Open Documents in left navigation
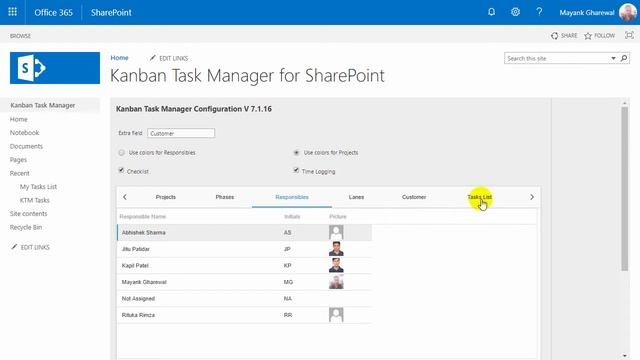 coord(26,146)
